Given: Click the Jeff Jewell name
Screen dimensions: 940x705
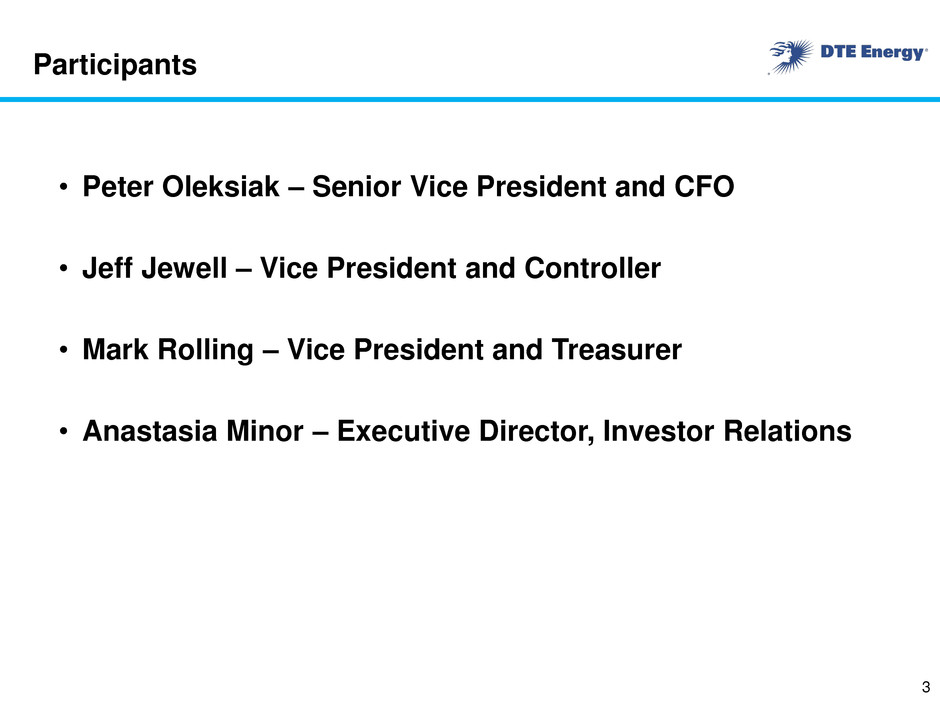Looking at the screenshot, I should pos(155,268).
